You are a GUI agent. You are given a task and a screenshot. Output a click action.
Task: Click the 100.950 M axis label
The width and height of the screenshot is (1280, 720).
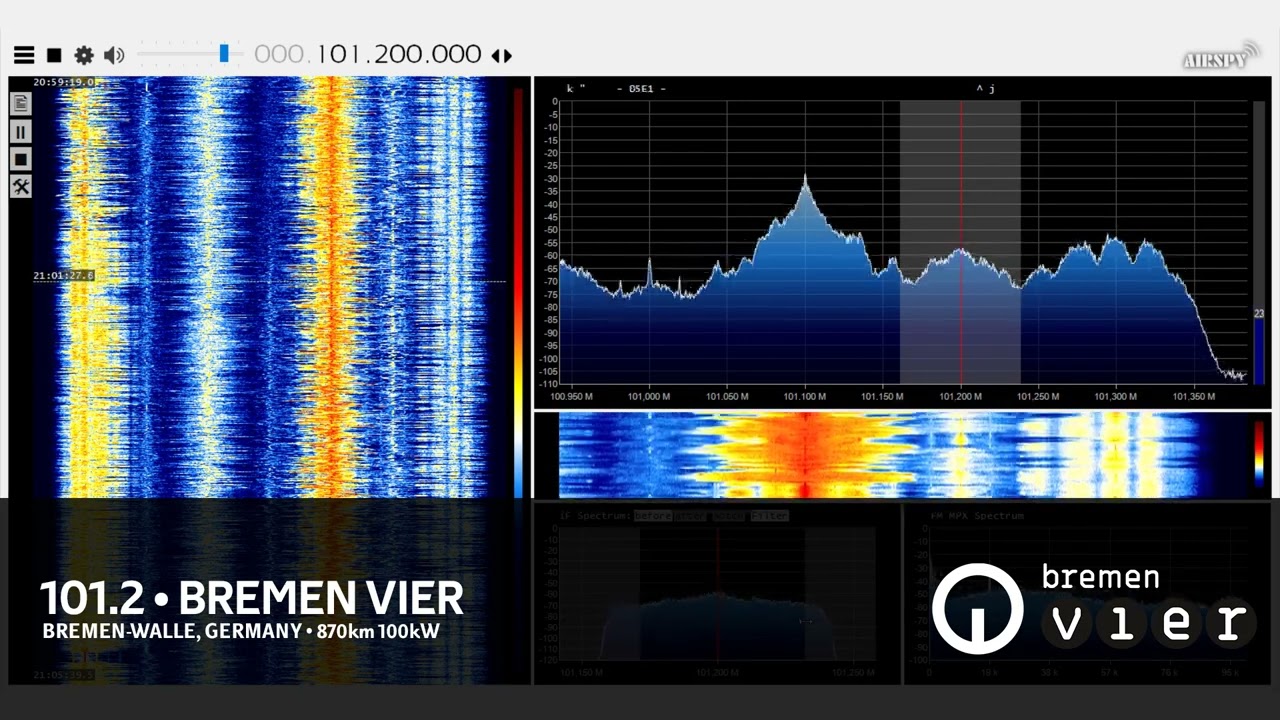572,397
